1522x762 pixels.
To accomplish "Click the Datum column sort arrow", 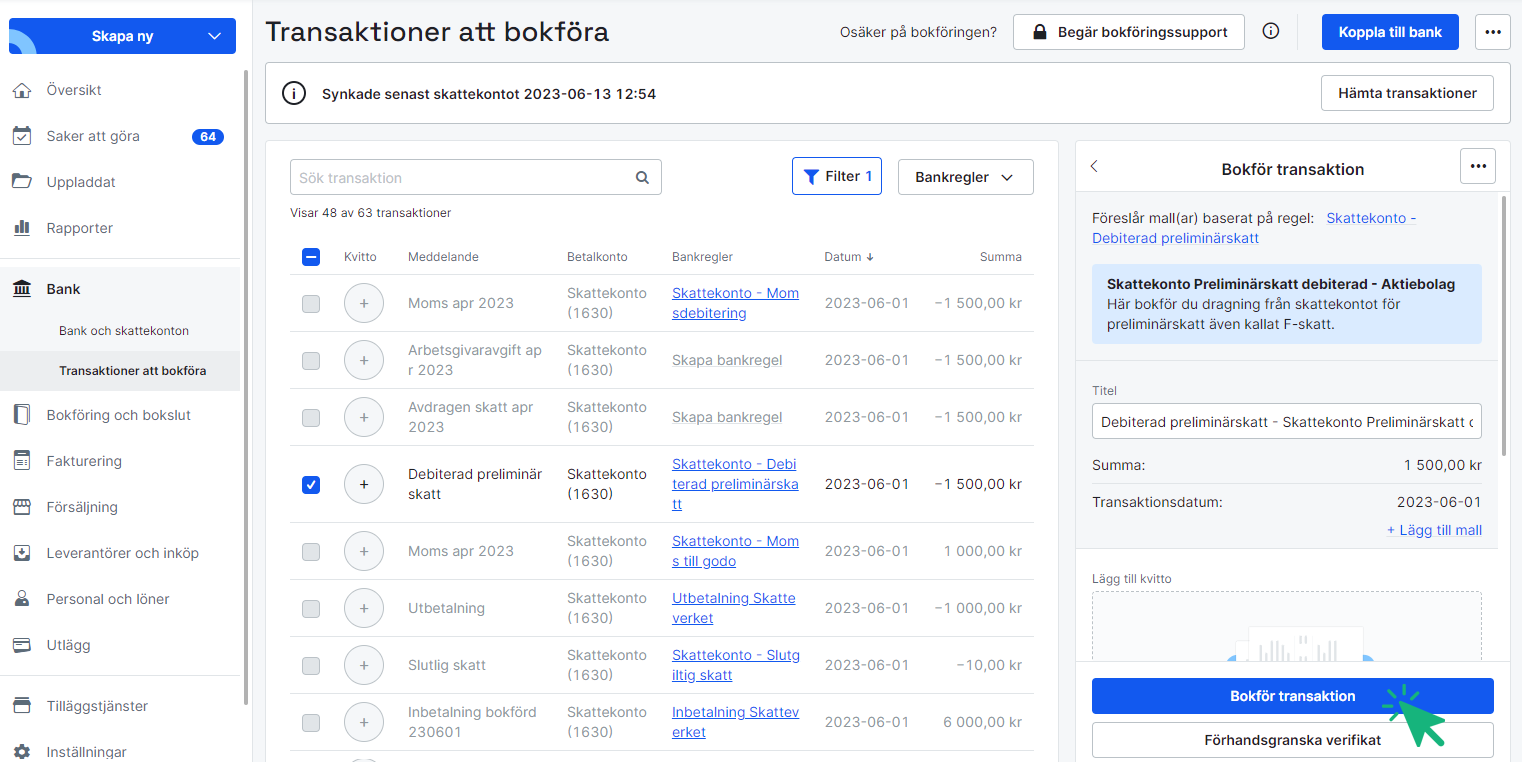I will click(870, 257).
